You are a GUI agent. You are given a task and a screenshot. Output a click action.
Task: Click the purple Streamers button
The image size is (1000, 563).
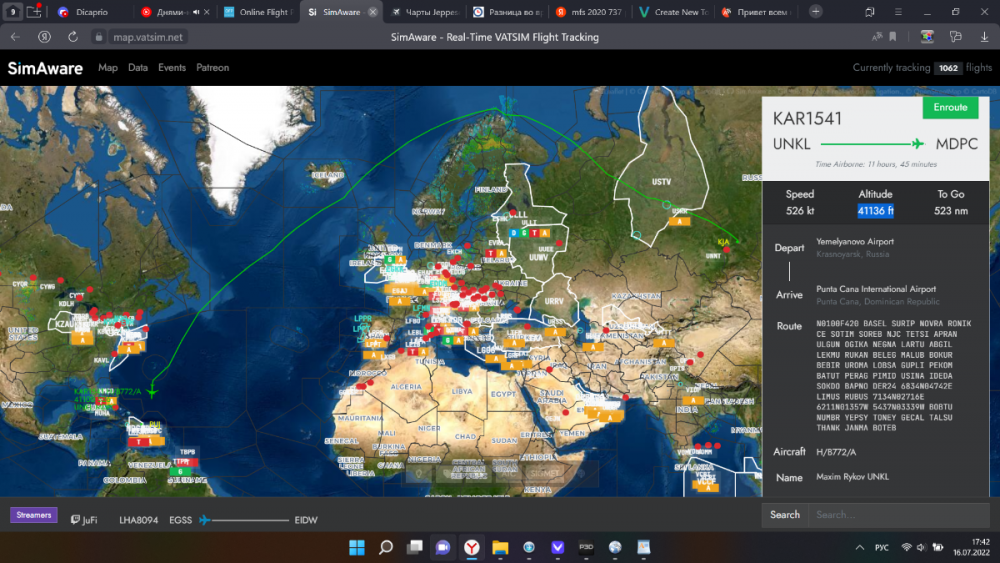34,515
